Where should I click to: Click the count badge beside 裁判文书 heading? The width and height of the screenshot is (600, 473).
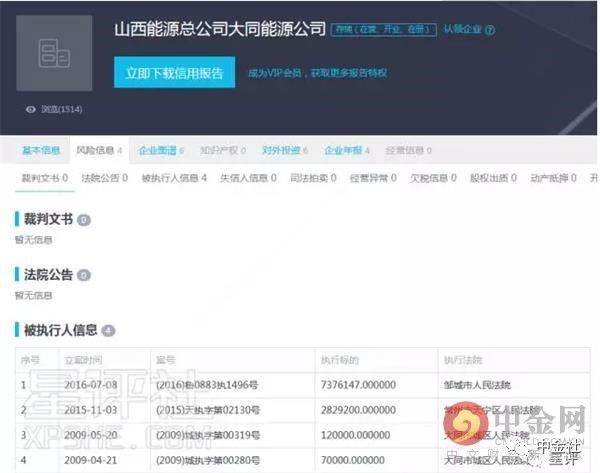pos(84,220)
